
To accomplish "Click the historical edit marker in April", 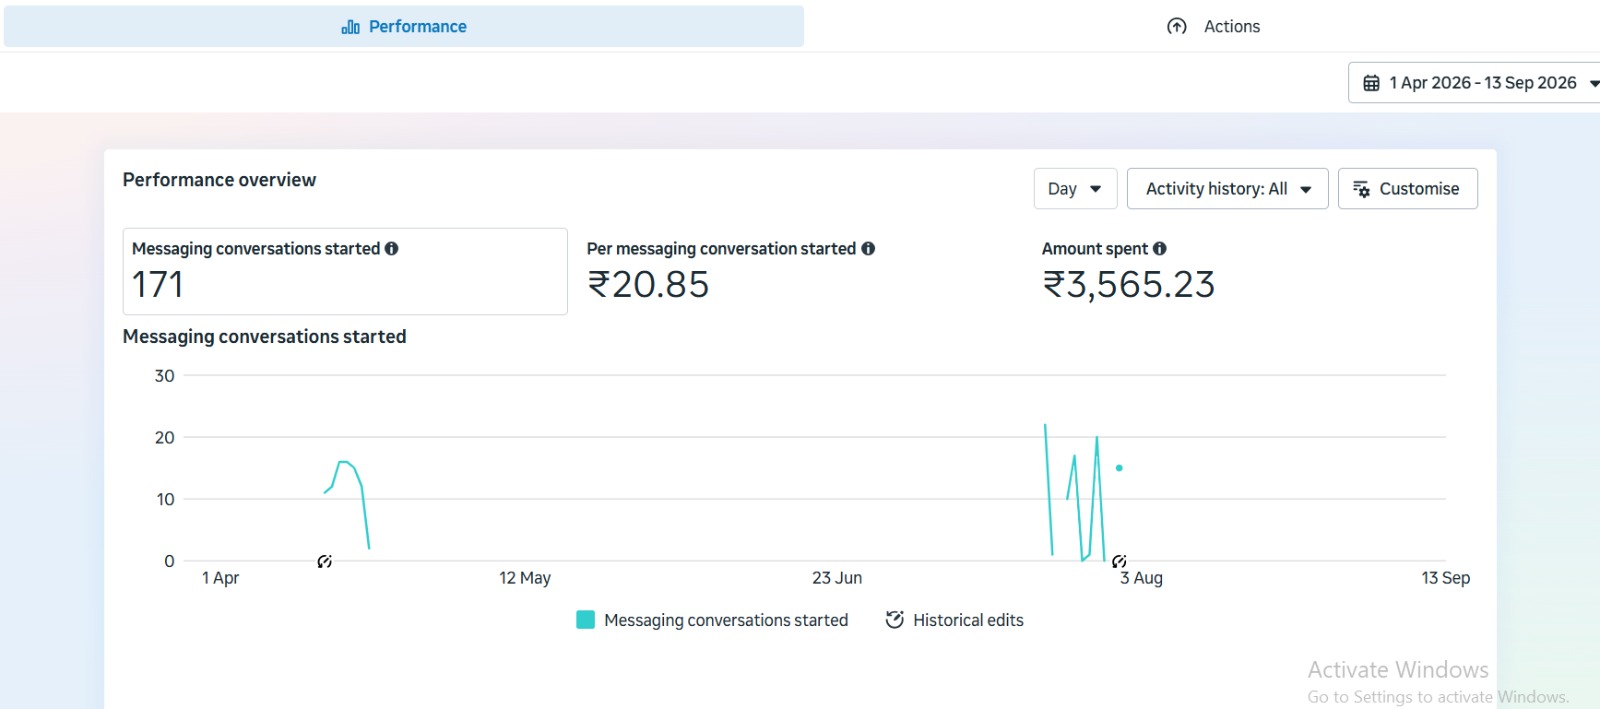I will 324,562.
